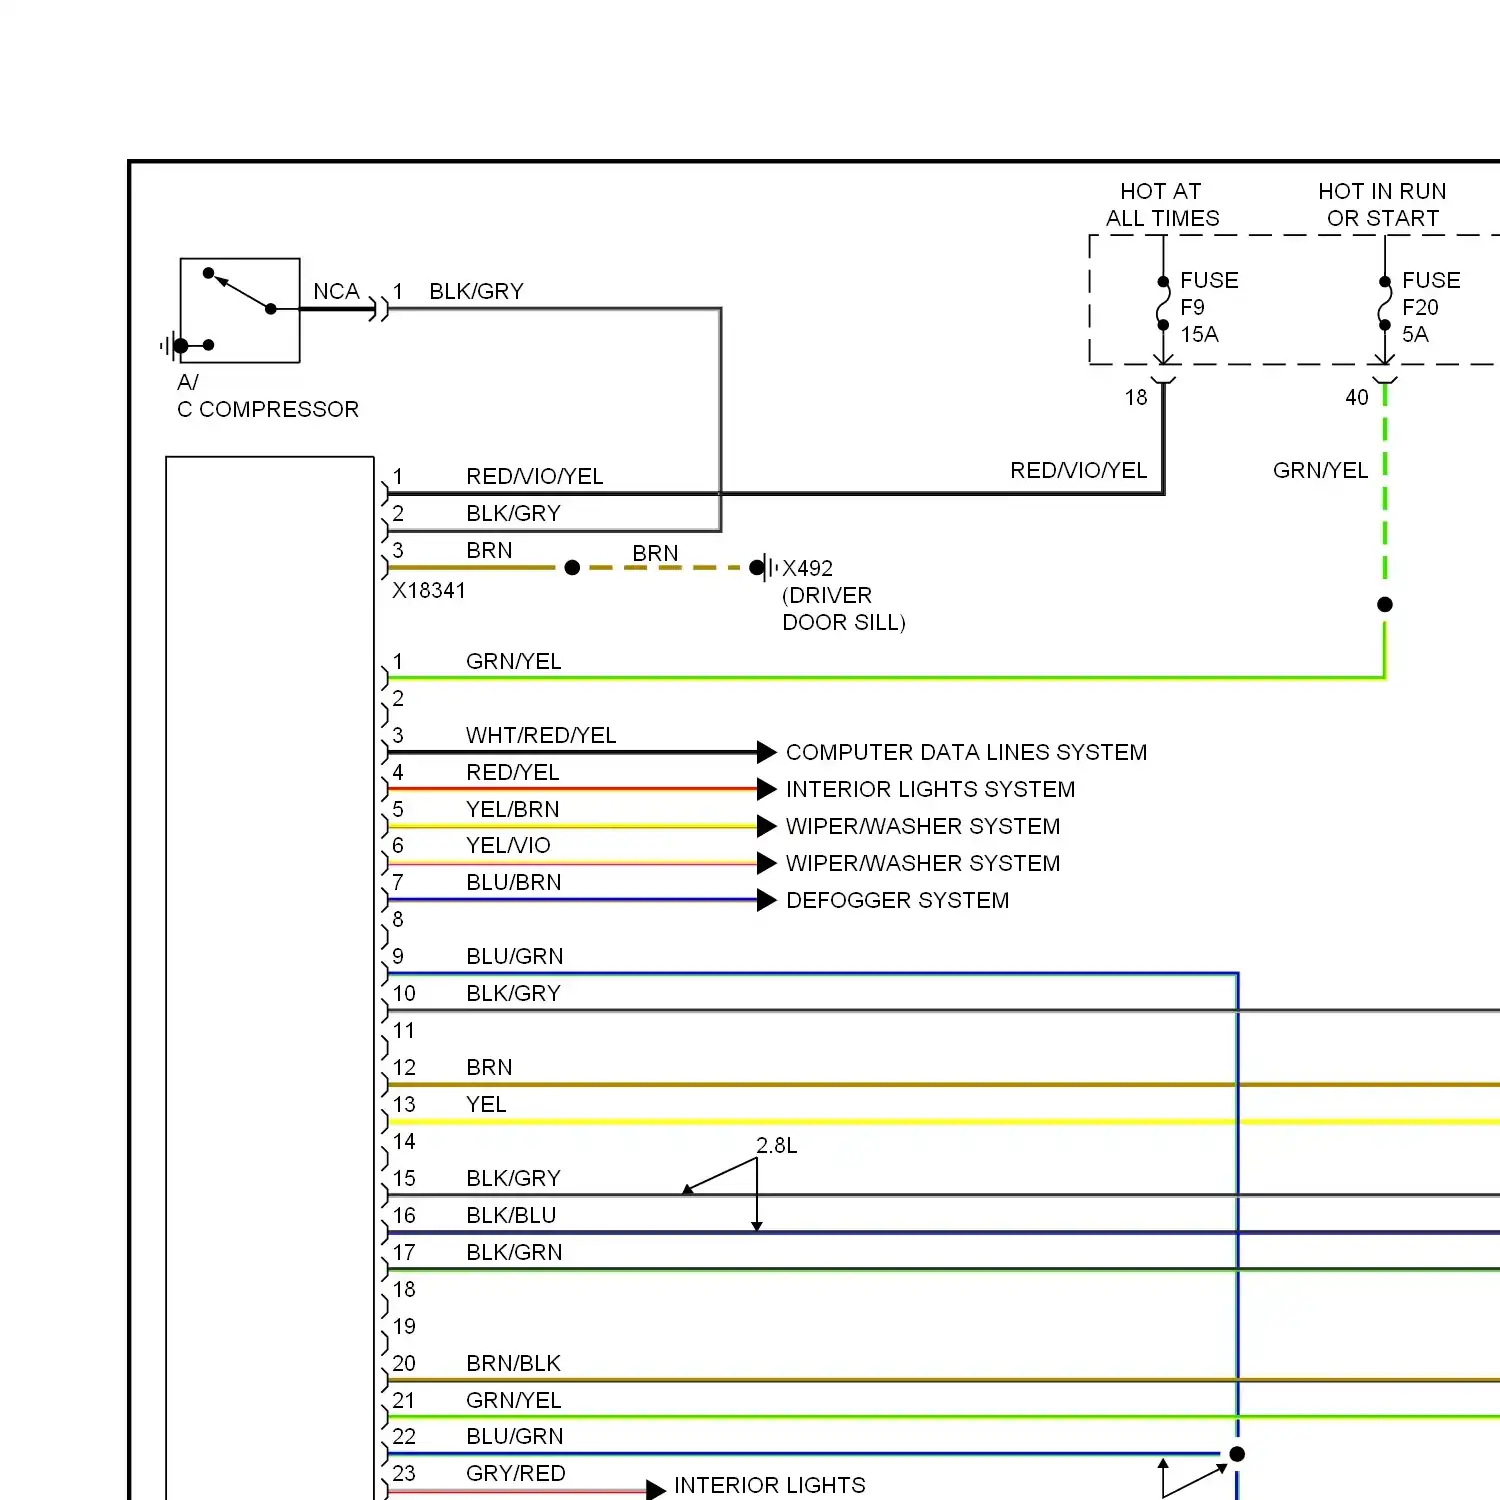Select the pin 10 BLK/GRY label
The image size is (1500, 1500).
coord(513,994)
